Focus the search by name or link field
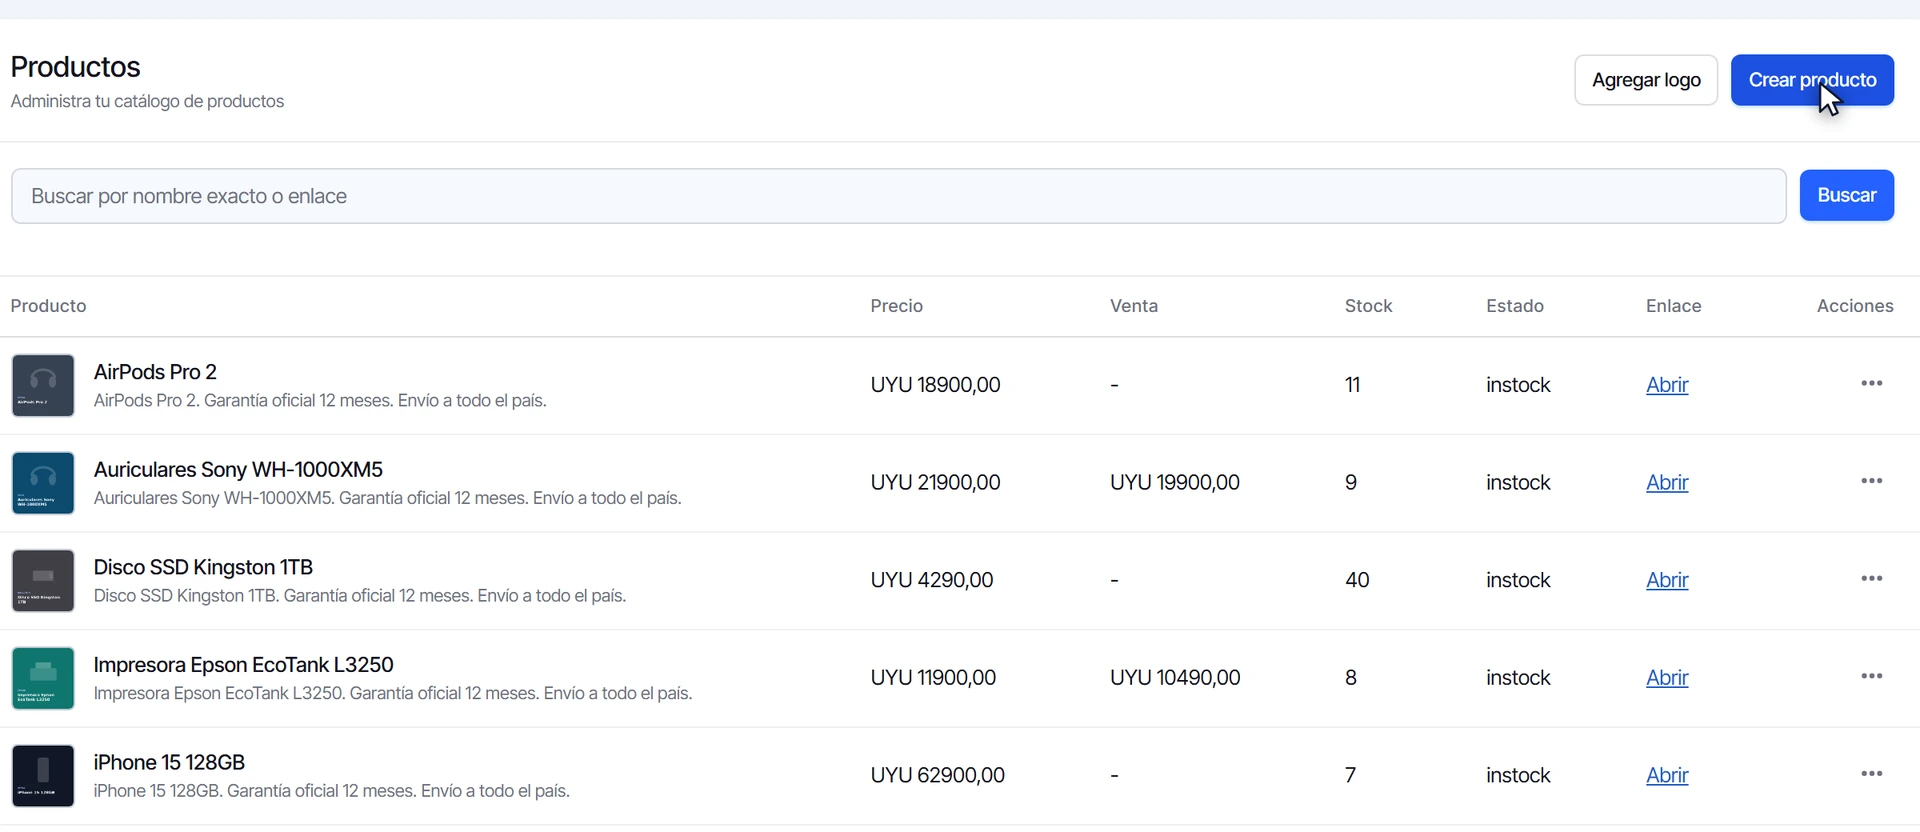Viewport: 1920px width, 832px height. click(x=898, y=196)
